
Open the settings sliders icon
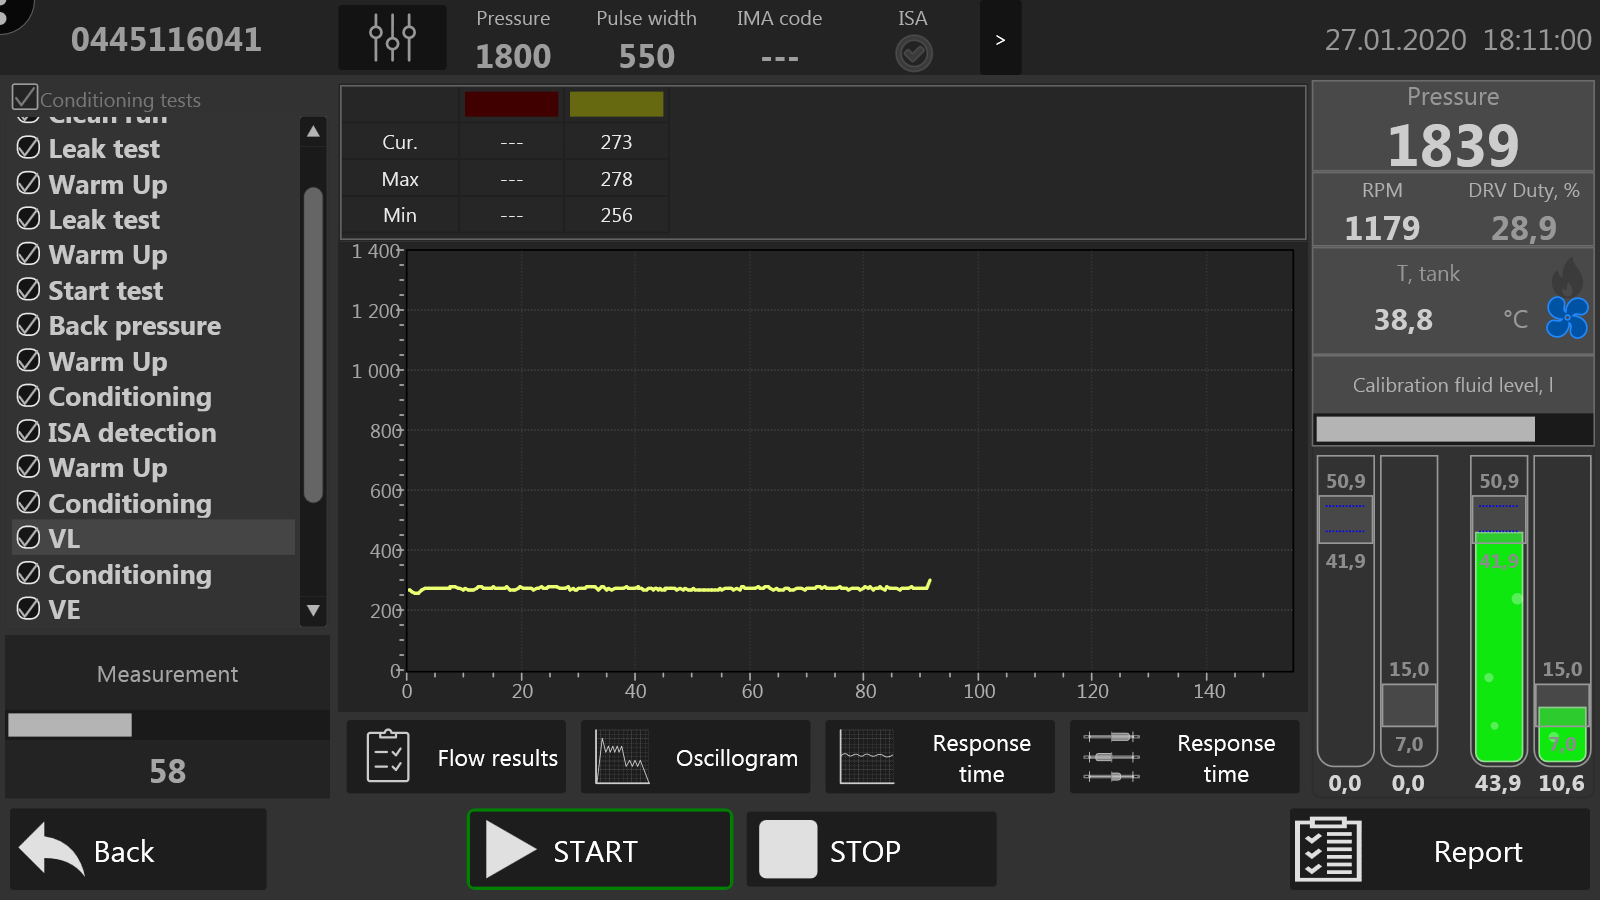coord(392,38)
